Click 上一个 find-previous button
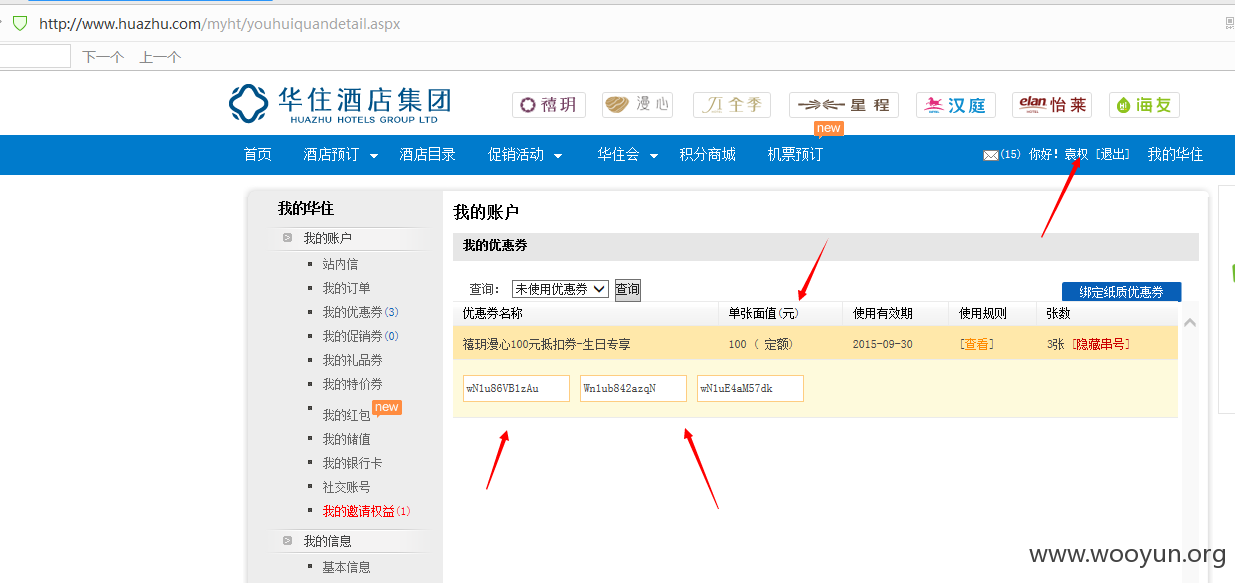This screenshot has width=1235, height=583. (160, 57)
